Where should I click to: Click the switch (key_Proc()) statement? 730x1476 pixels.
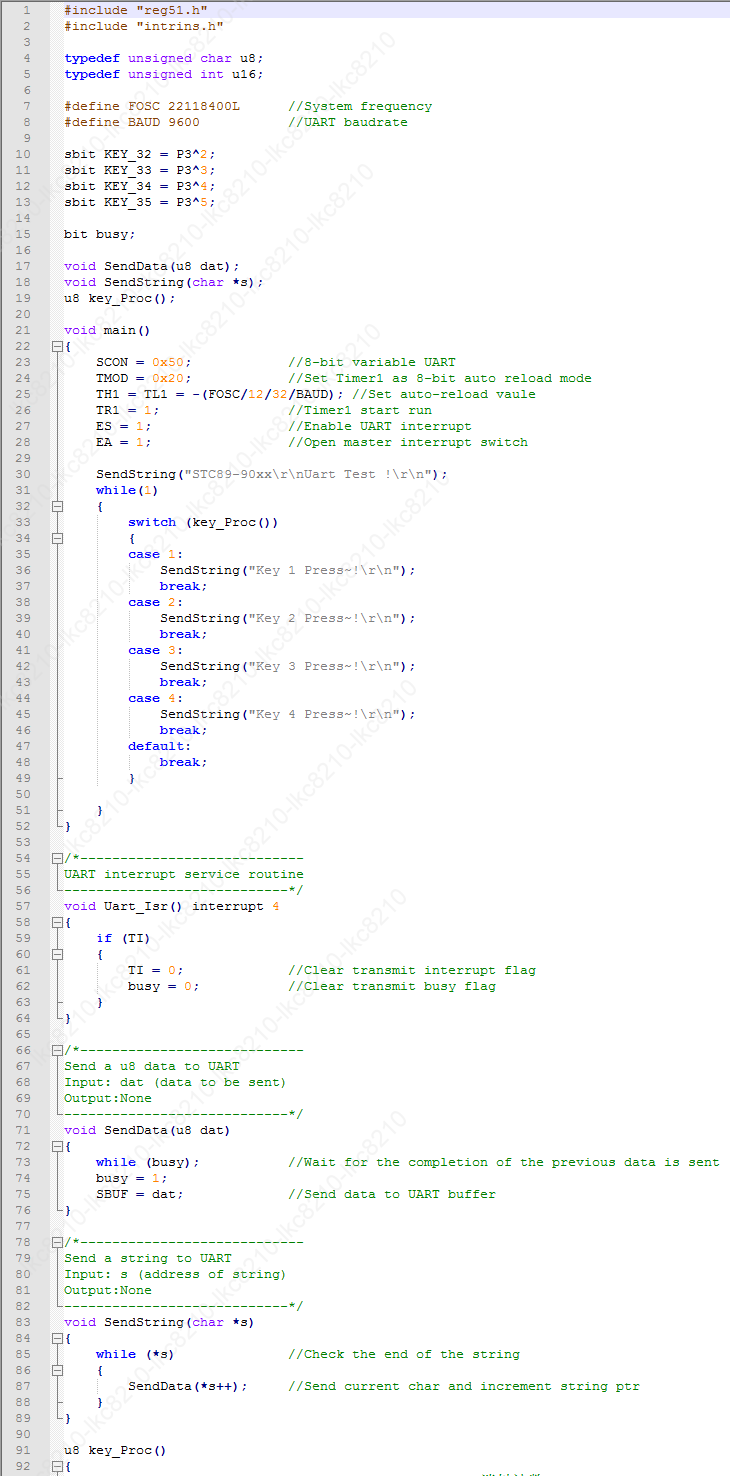click(x=204, y=522)
